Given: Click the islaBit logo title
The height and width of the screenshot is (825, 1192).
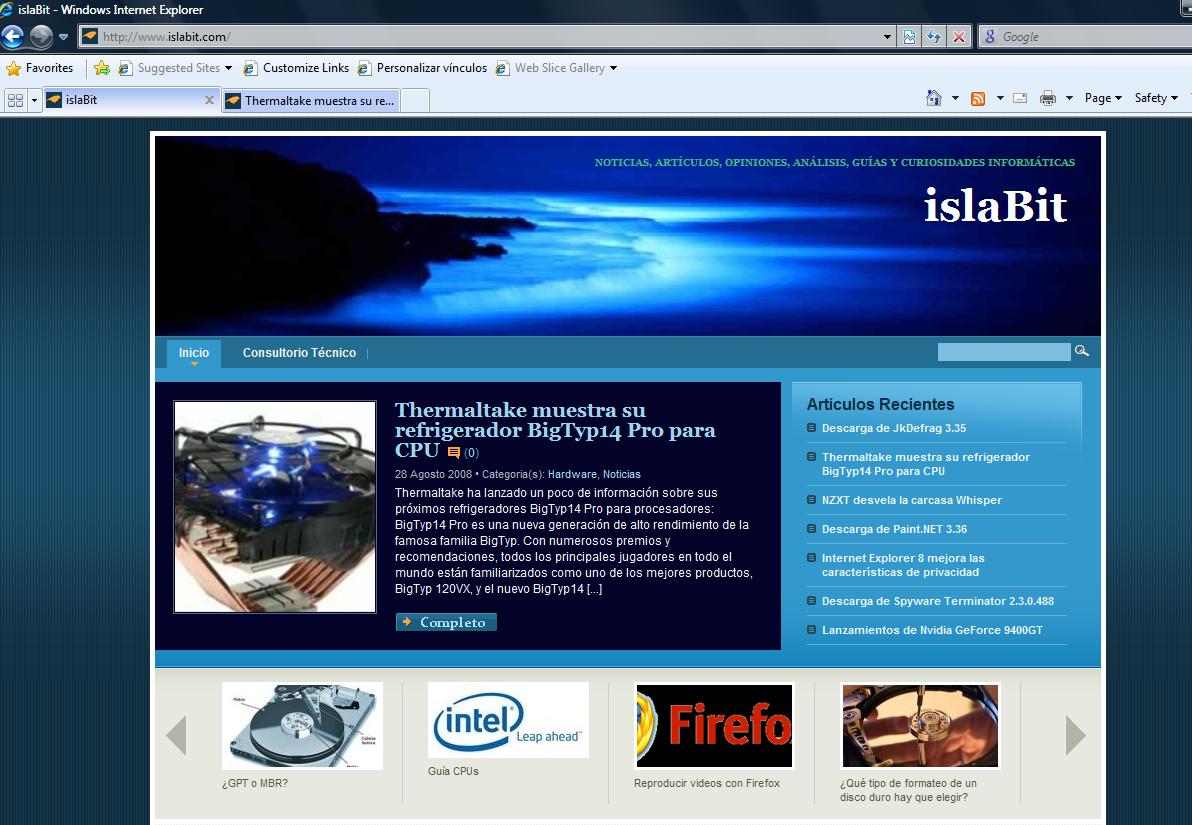Looking at the screenshot, I should [995, 205].
